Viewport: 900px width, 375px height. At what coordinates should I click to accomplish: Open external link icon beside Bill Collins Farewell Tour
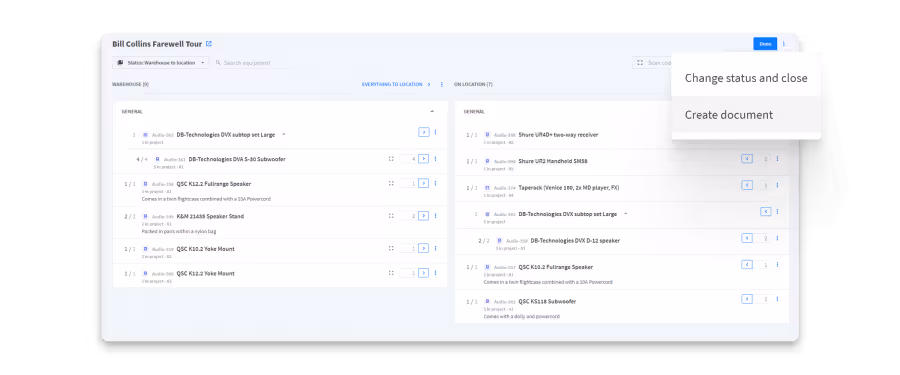click(209, 44)
